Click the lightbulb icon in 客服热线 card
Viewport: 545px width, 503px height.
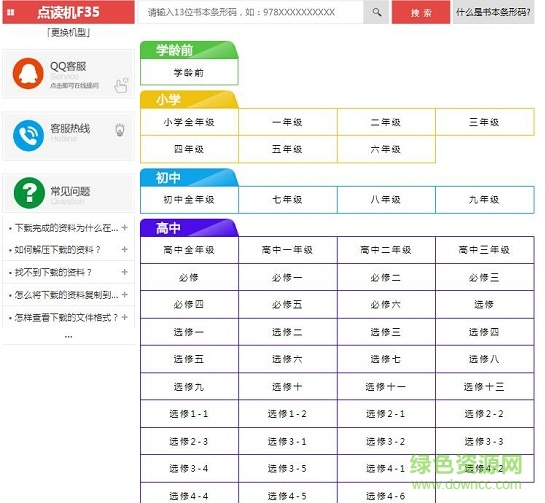(x=120, y=130)
